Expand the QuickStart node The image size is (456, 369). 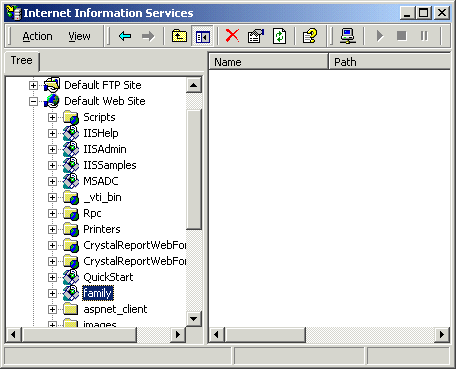point(52,277)
